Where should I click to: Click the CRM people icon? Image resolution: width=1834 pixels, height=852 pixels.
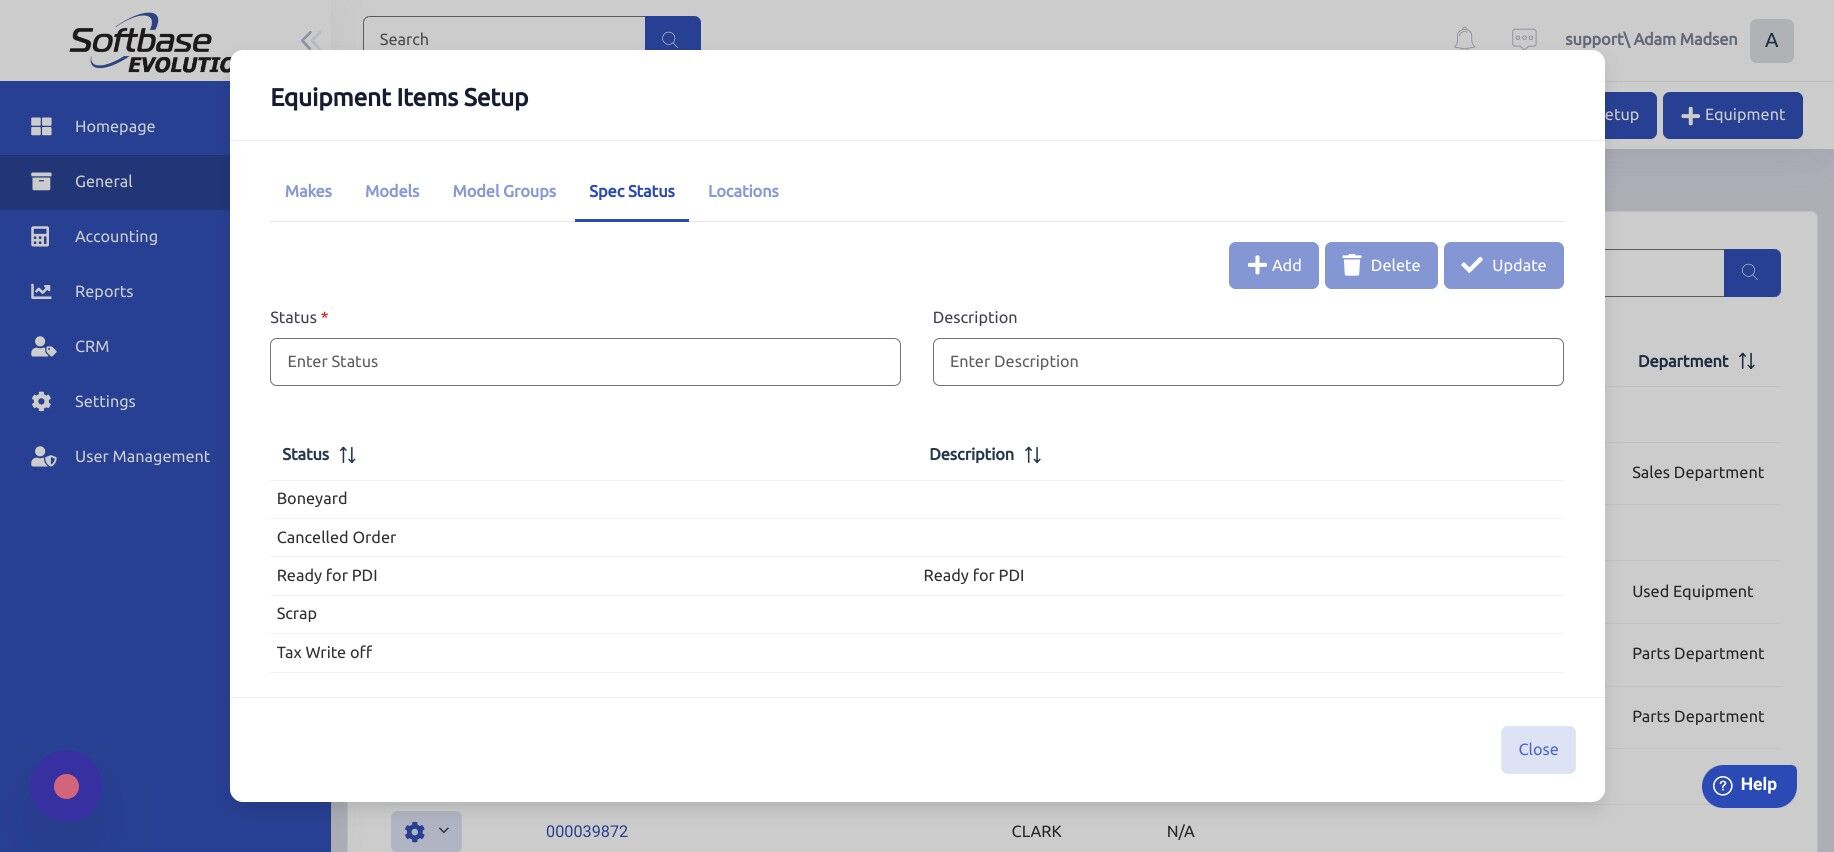click(43, 346)
